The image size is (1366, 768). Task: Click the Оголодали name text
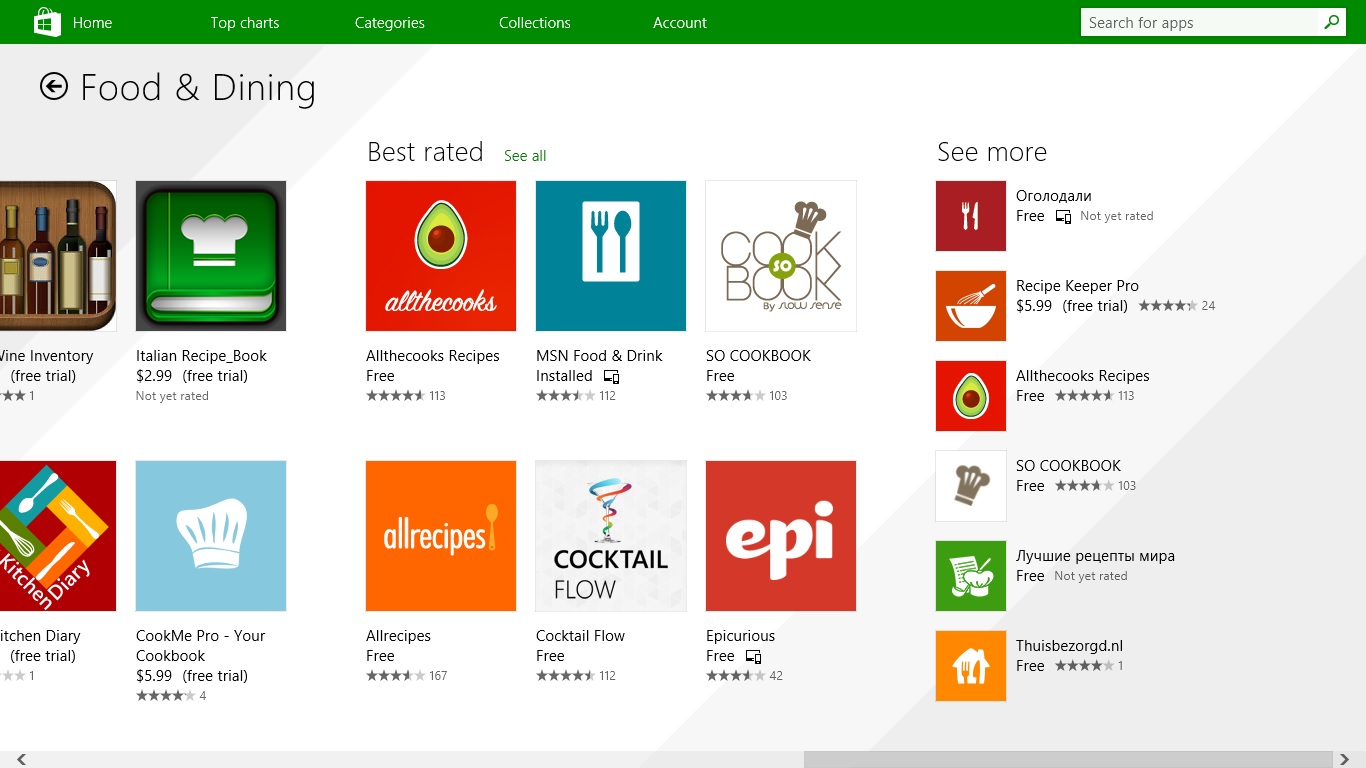point(1054,196)
